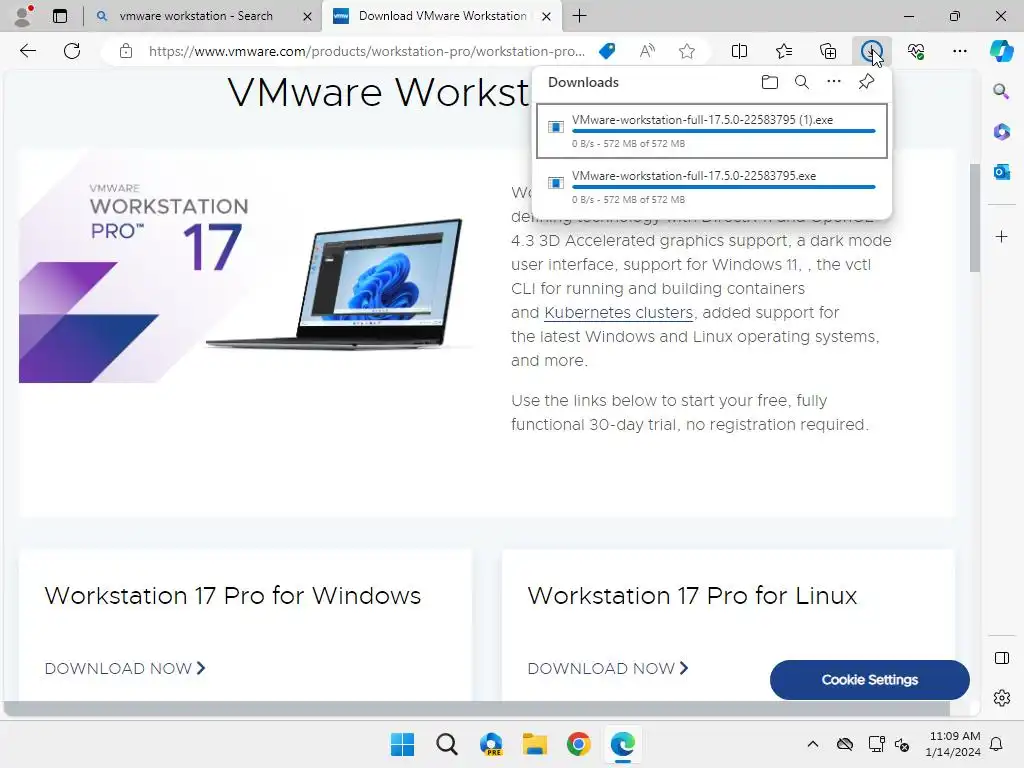Launch Google Chrome from taskbar
The height and width of the screenshot is (768, 1024).
tap(579, 744)
